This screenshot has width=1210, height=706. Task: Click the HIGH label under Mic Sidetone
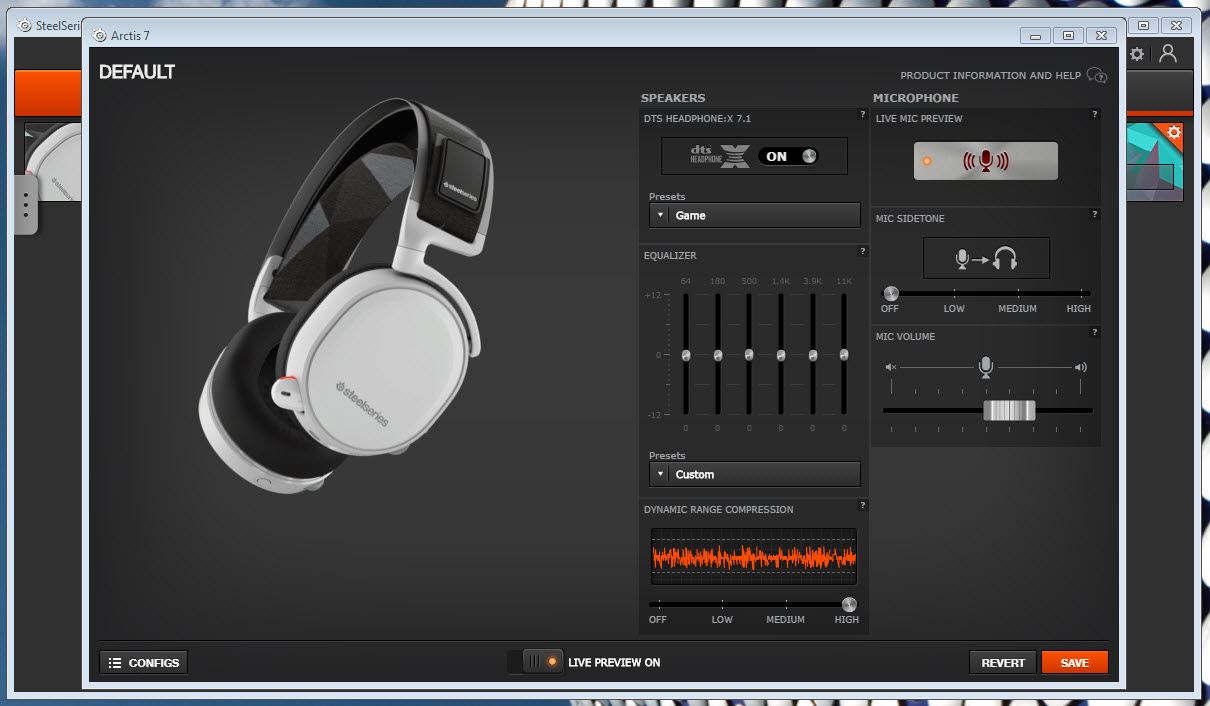1079,309
